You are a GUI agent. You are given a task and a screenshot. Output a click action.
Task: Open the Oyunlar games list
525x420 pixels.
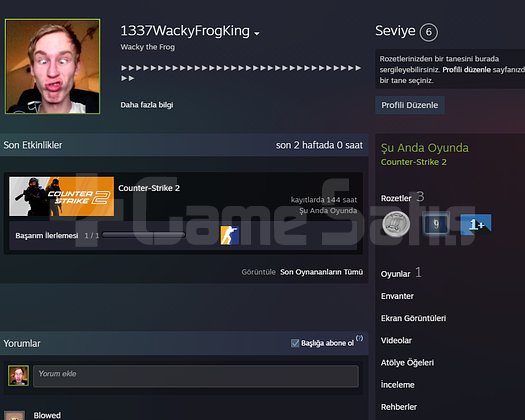coord(395,274)
